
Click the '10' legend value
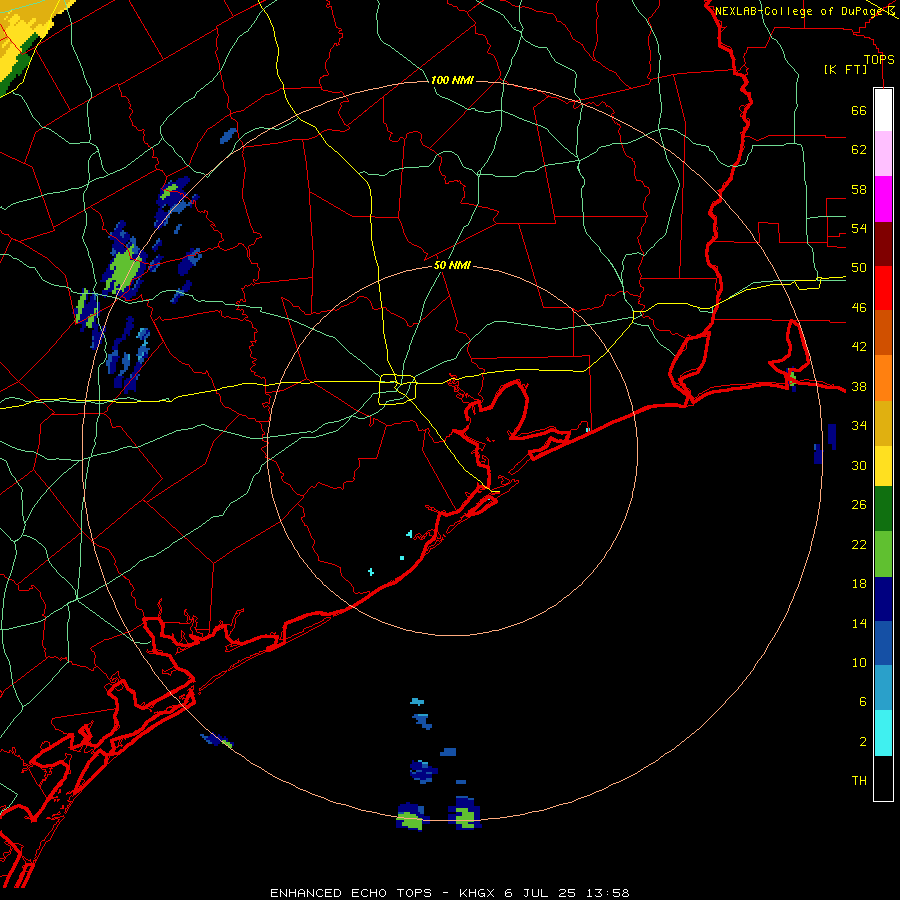pos(859,663)
